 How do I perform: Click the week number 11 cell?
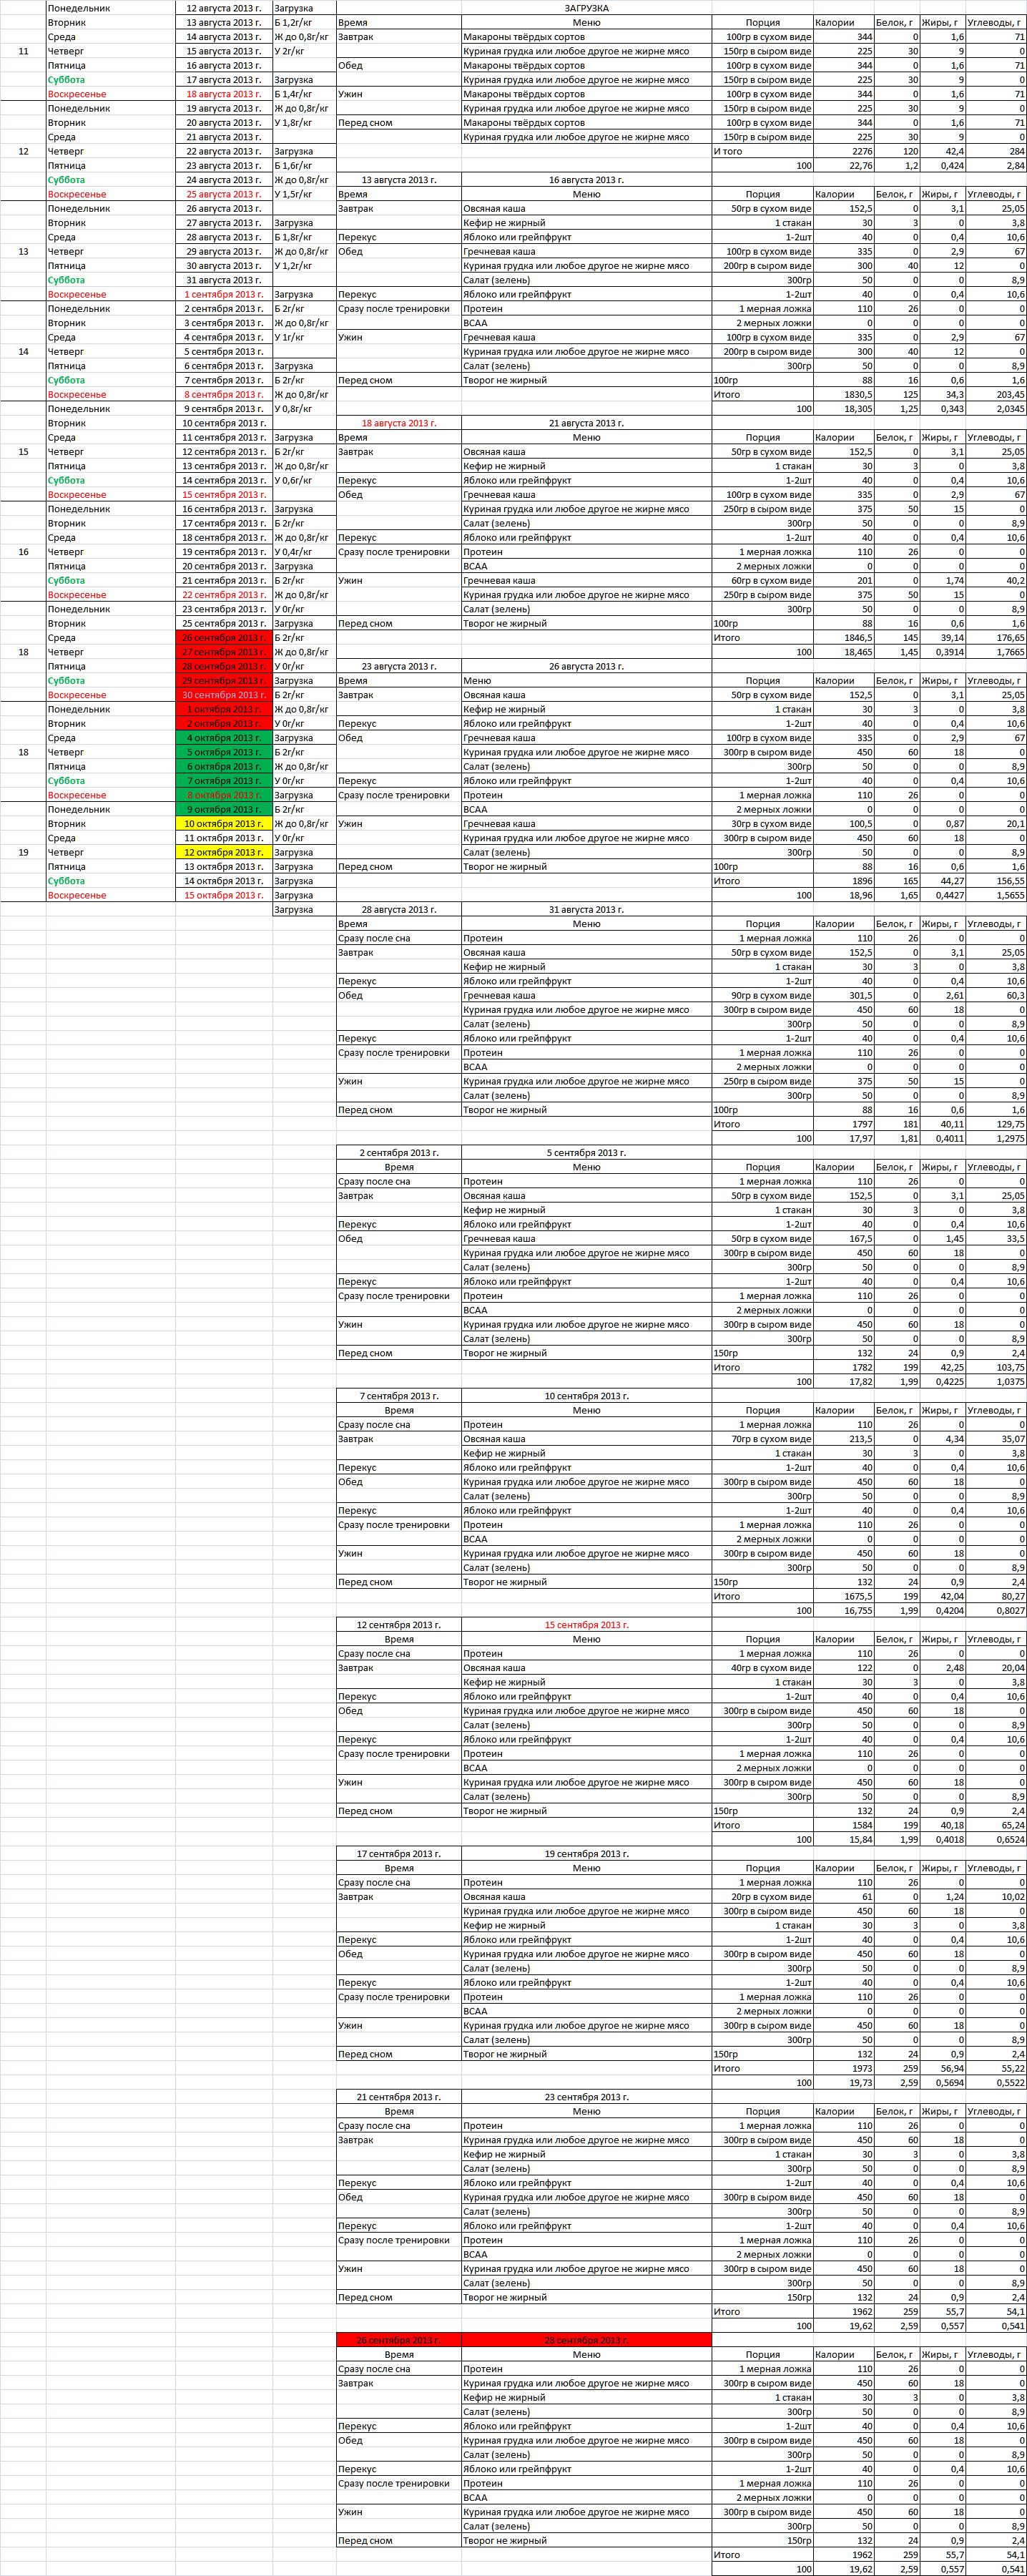pos(23,51)
